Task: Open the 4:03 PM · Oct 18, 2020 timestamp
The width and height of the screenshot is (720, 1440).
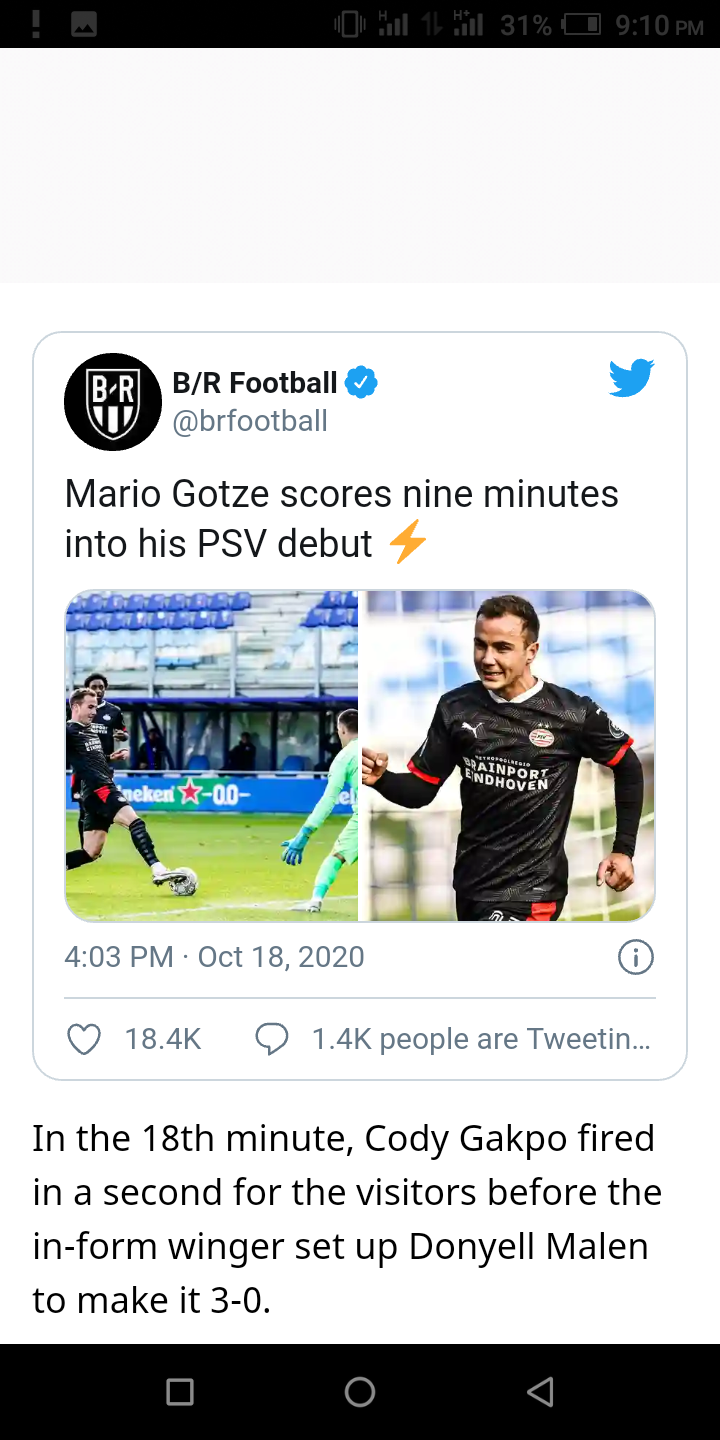Action: pos(214,957)
